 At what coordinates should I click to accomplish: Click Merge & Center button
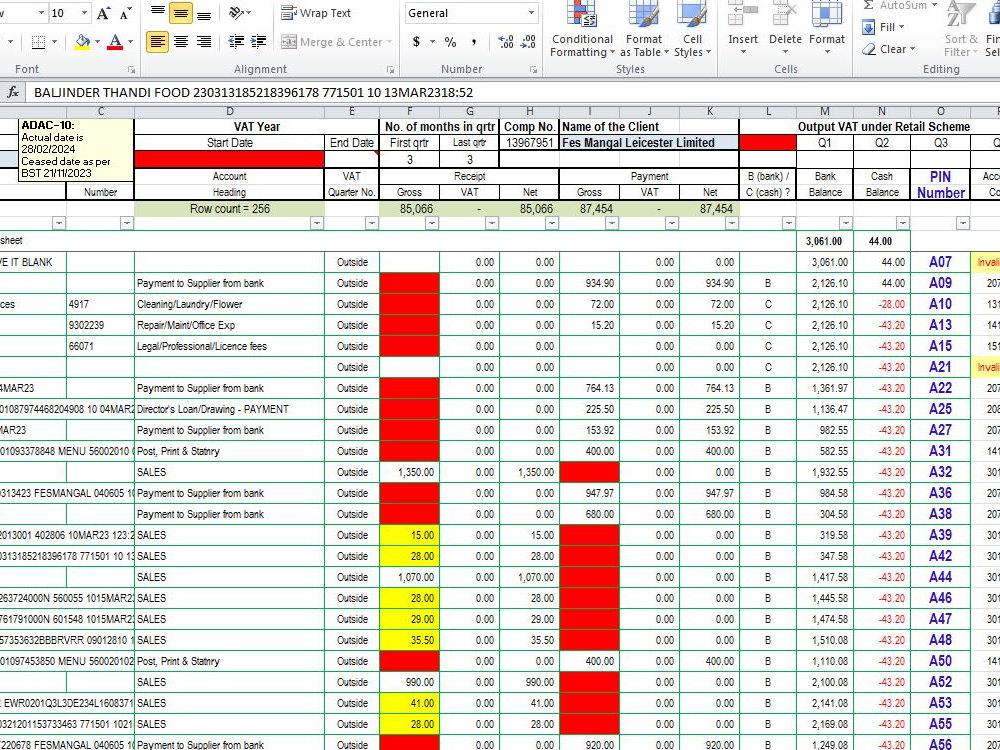tap(332, 42)
